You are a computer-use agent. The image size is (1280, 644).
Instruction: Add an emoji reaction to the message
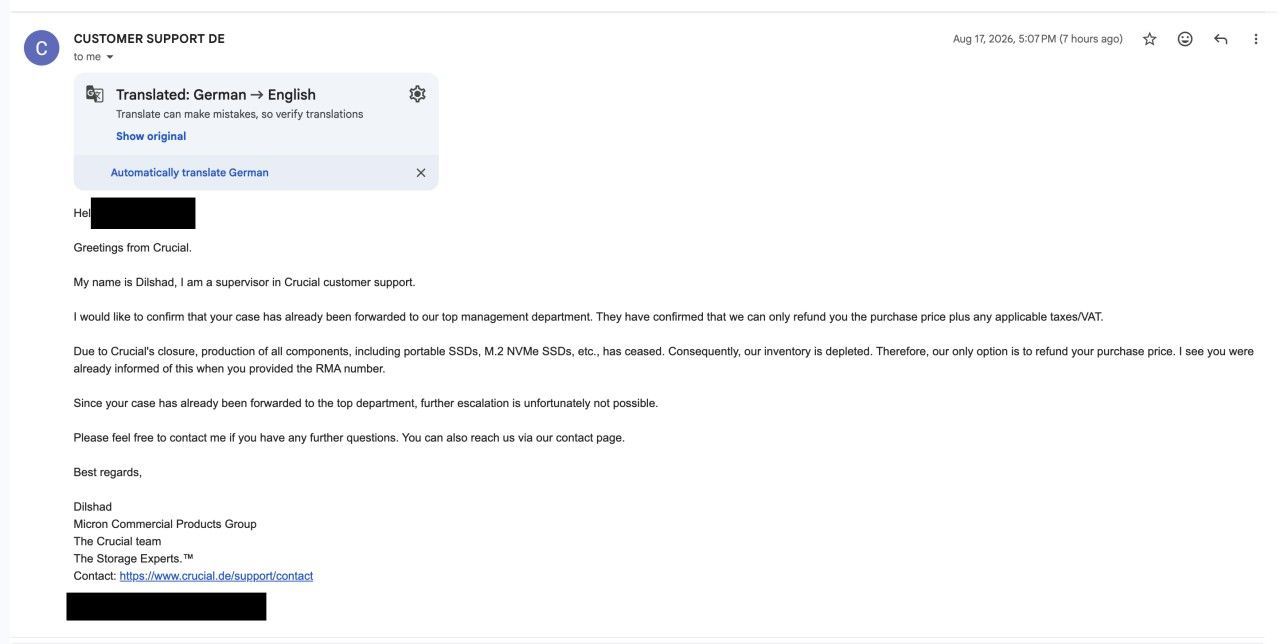pyautogui.click(x=1185, y=39)
